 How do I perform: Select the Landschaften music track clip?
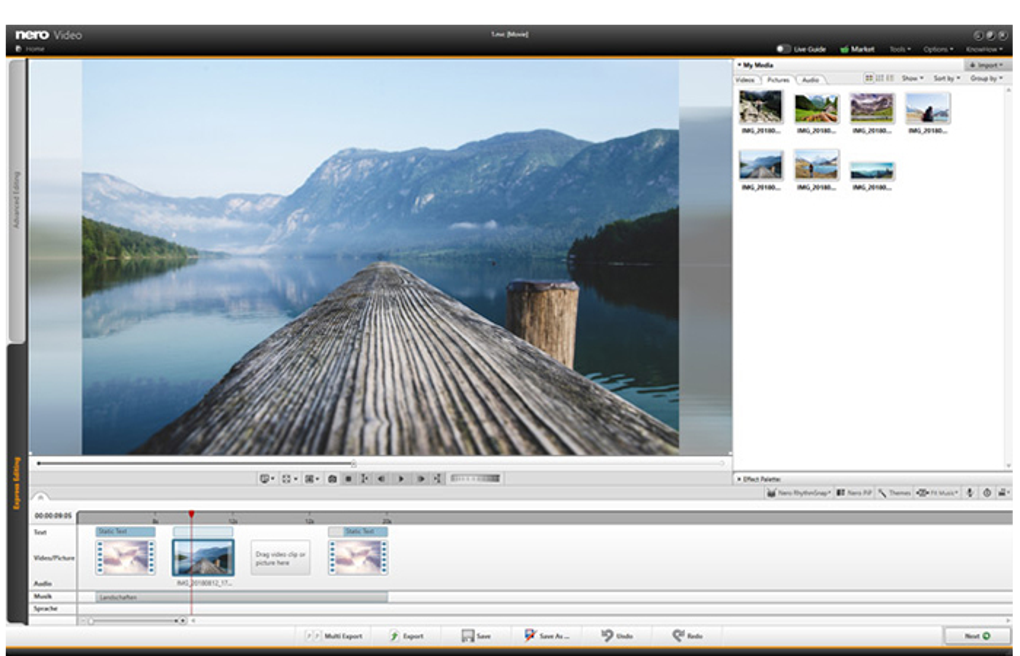click(x=241, y=597)
